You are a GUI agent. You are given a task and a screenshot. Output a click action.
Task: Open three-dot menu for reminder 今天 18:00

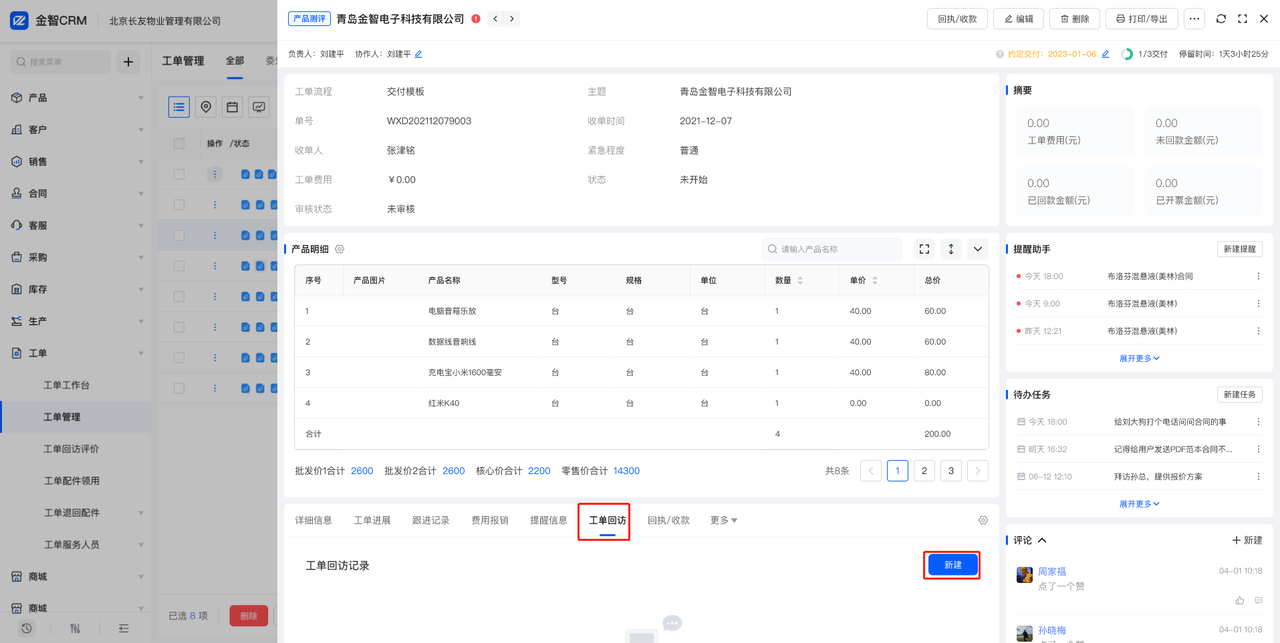tap(1258, 276)
